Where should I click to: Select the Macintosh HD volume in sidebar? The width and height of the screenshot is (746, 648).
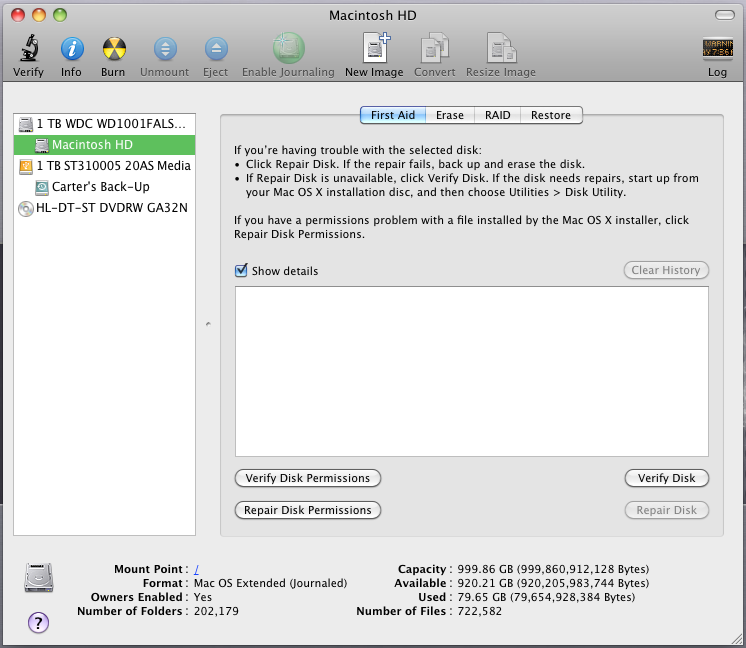105,145
